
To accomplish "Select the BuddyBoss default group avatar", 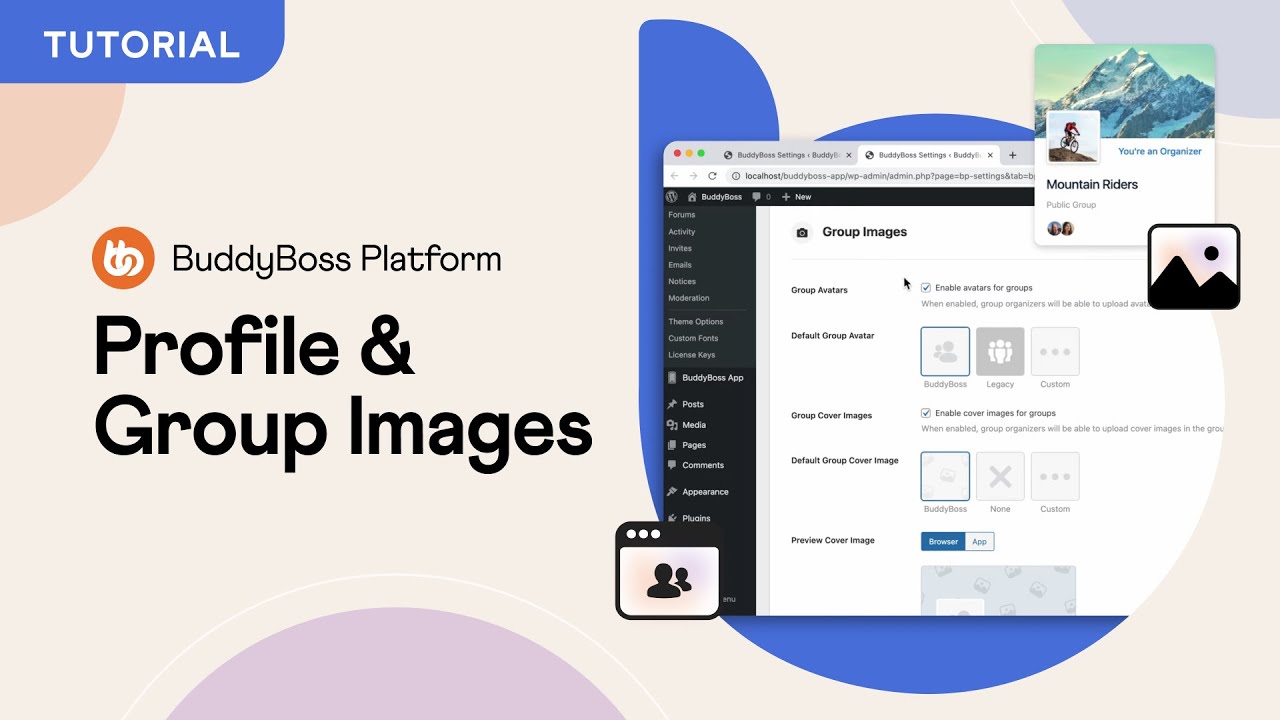I will point(945,351).
